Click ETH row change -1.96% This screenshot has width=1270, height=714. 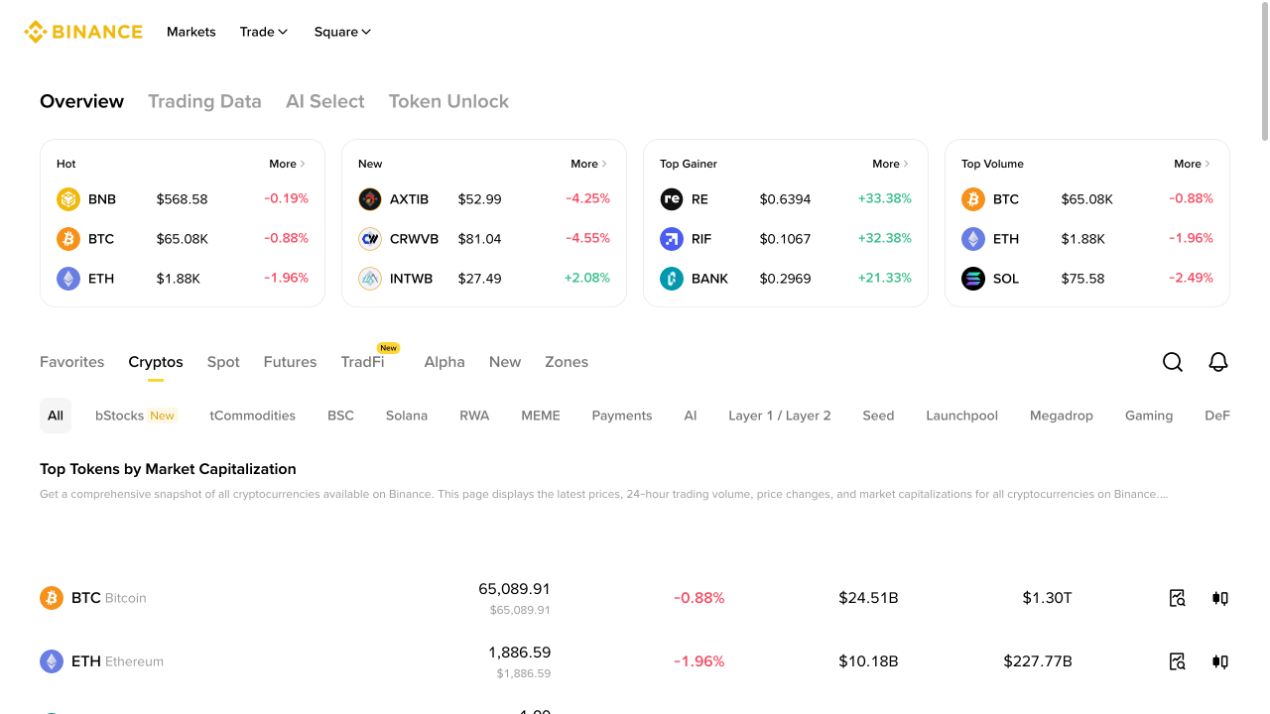click(x=699, y=661)
